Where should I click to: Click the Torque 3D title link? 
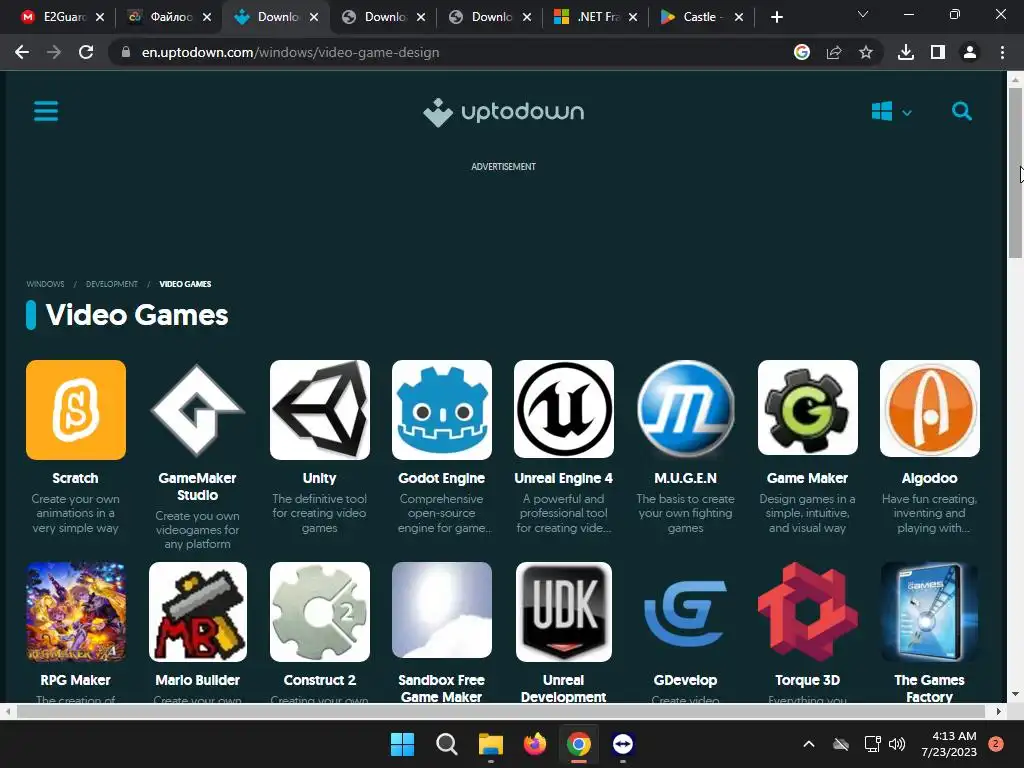click(x=808, y=680)
